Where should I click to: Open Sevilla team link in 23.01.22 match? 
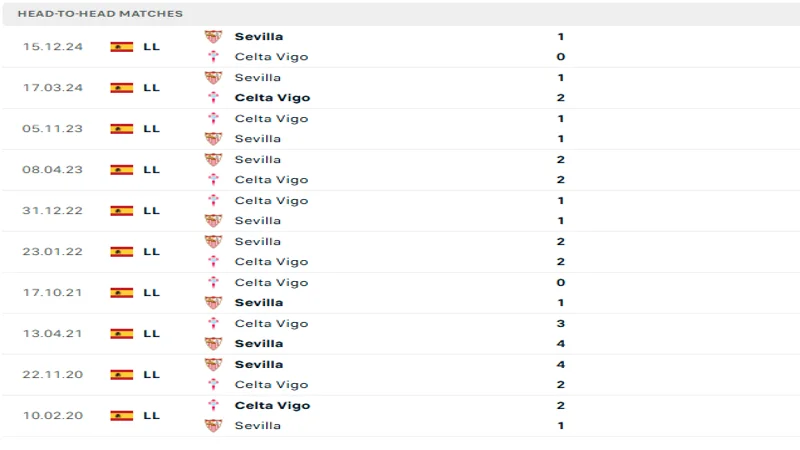coord(258,241)
